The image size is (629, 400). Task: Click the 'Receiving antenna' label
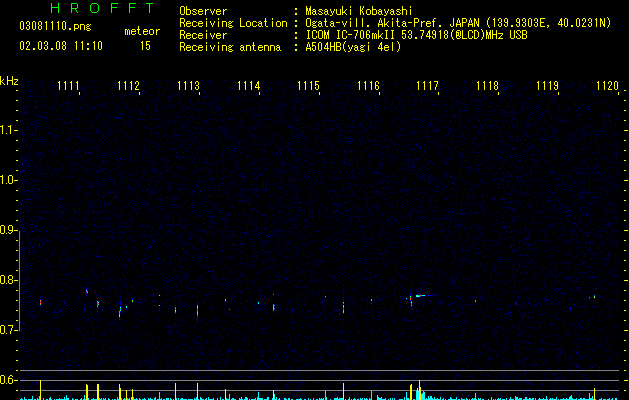point(230,47)
